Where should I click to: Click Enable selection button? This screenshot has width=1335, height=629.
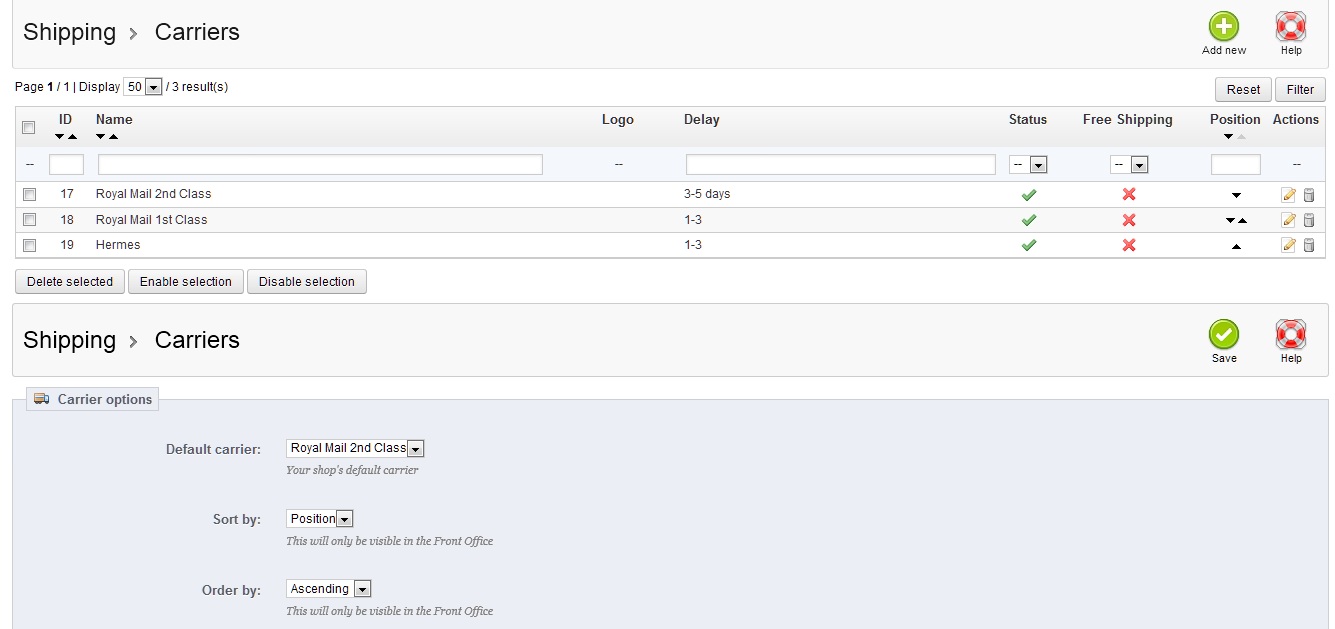[x=186, y=282]
